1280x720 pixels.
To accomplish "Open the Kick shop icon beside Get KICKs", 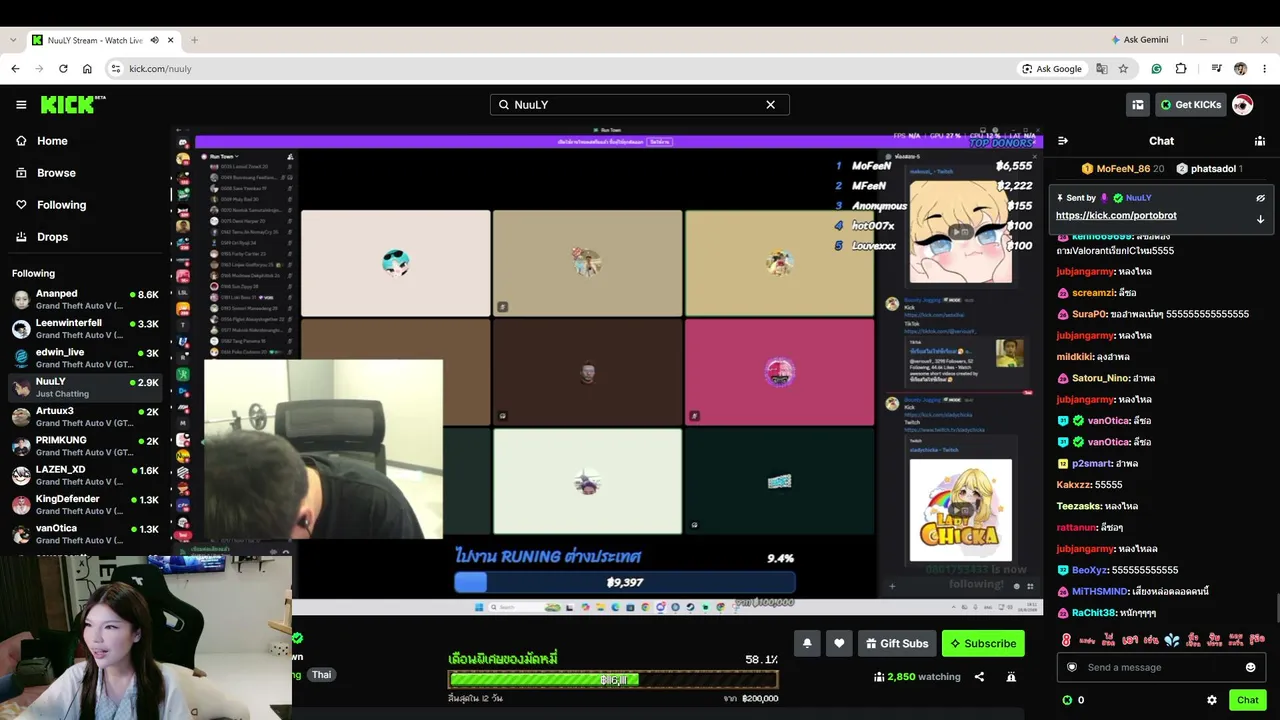I will tap(1137, 105).
